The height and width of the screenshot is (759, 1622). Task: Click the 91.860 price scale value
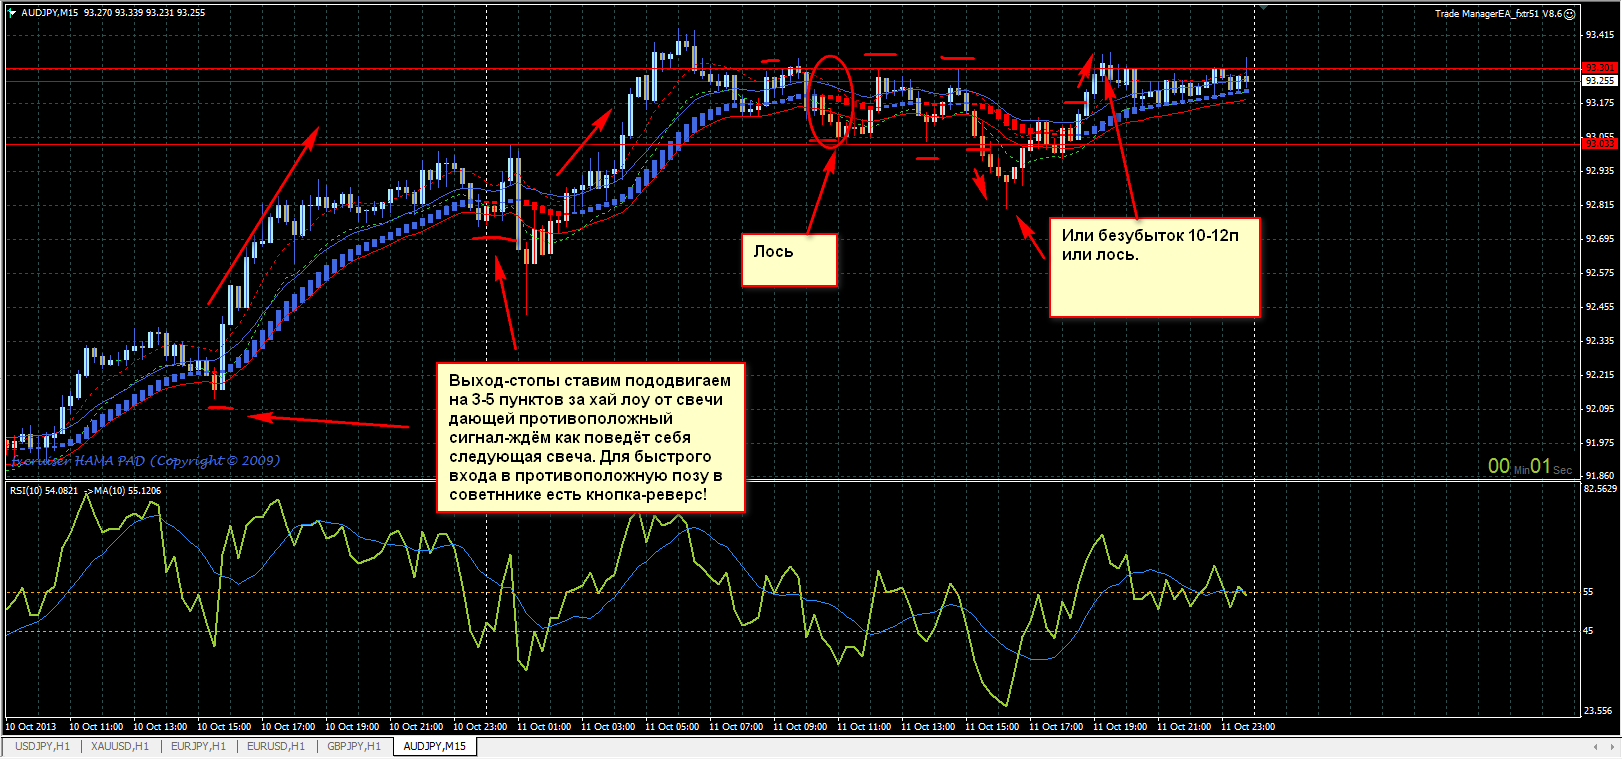(x=1600, y=476)
